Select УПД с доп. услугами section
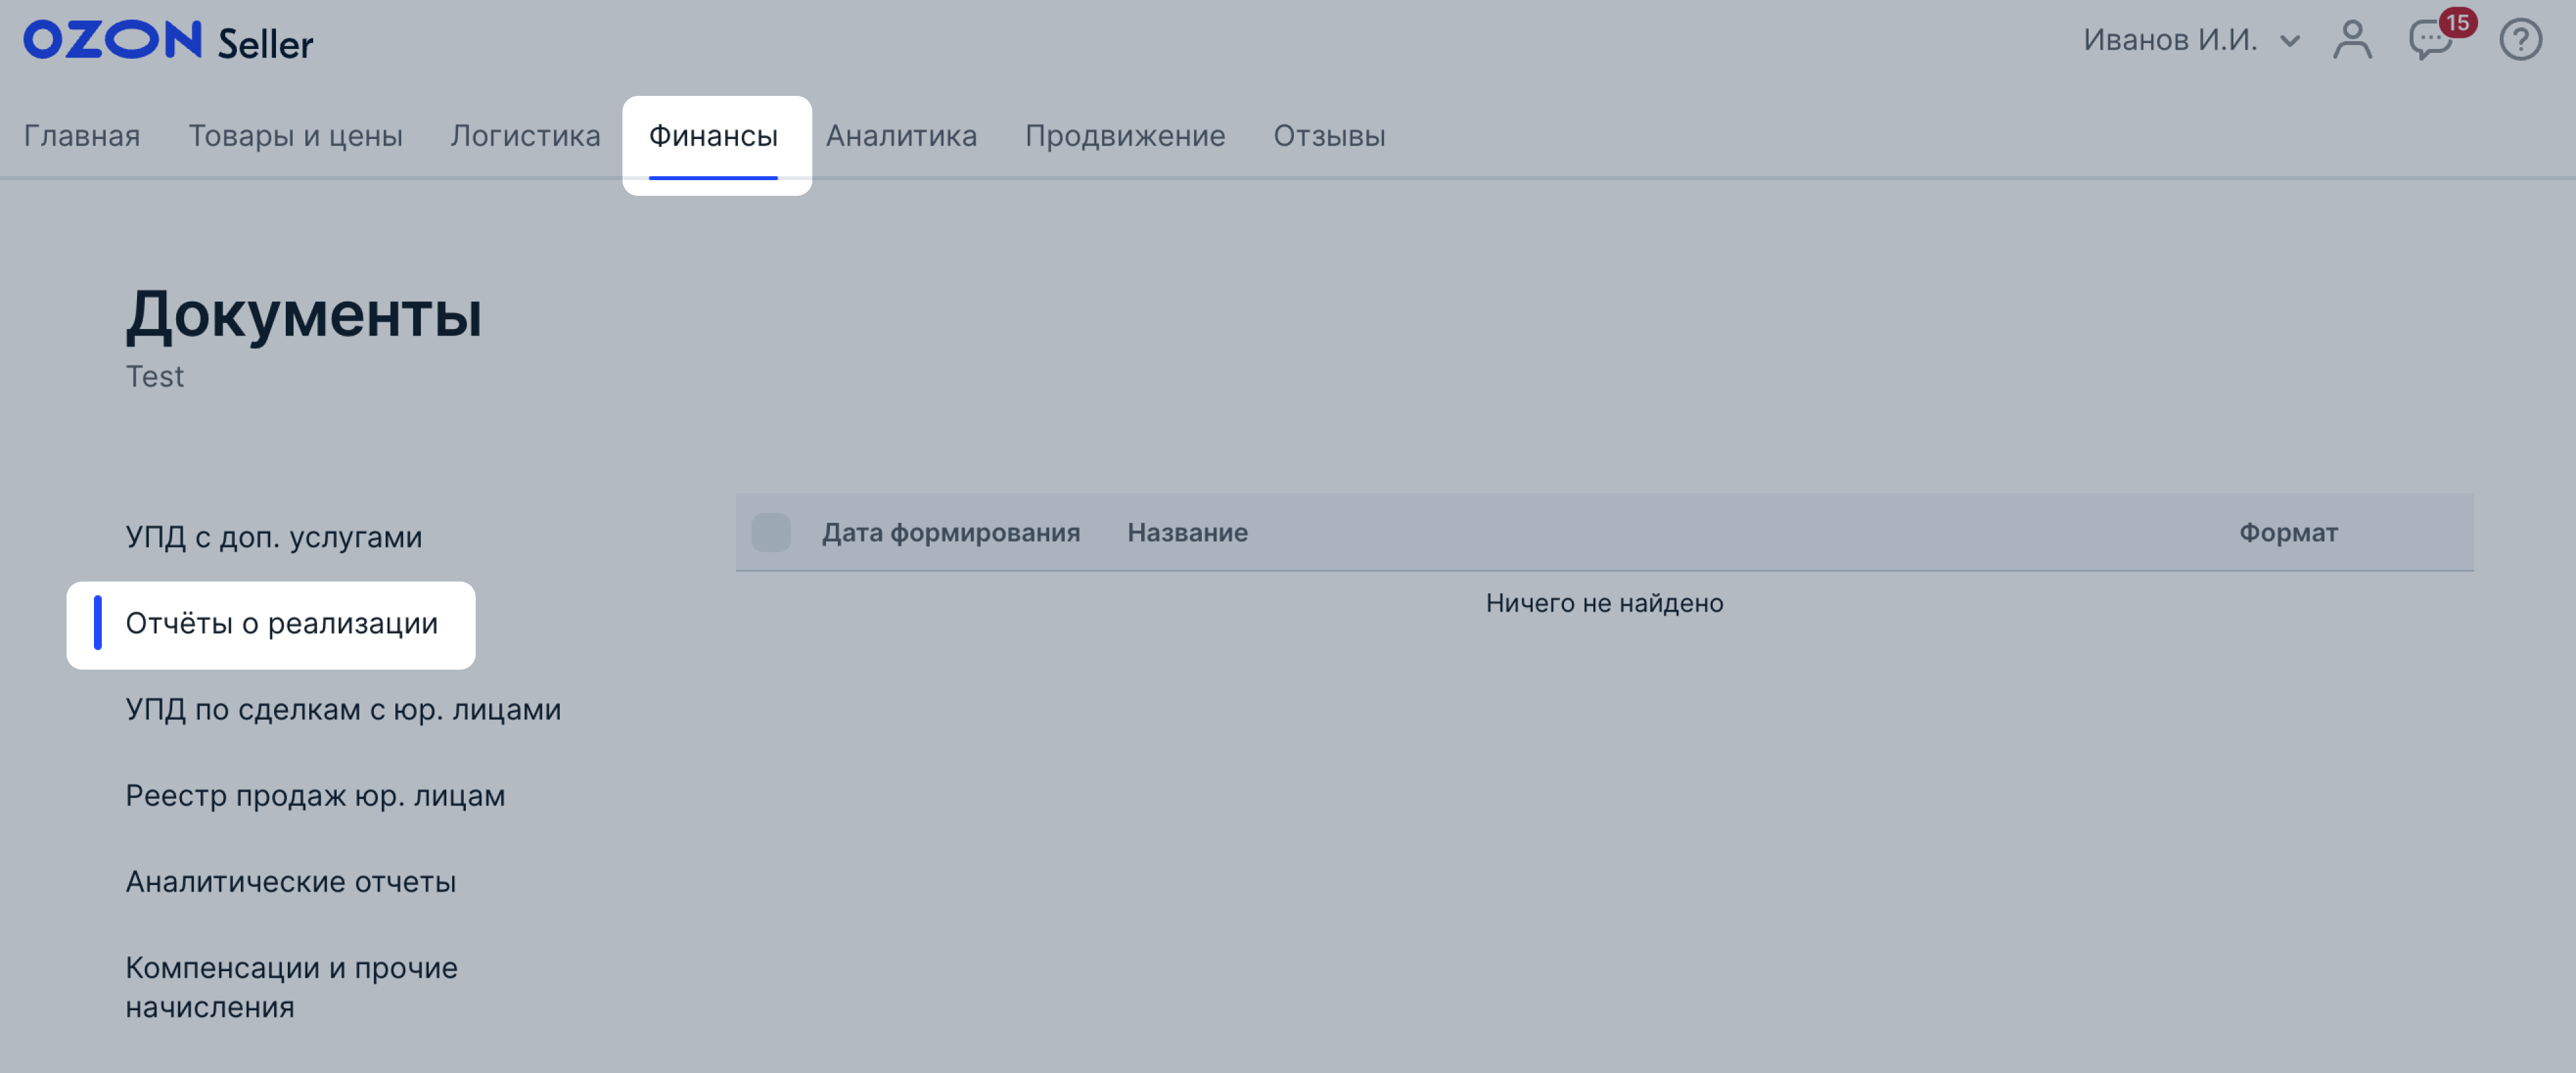 click(x=273, y=537)
